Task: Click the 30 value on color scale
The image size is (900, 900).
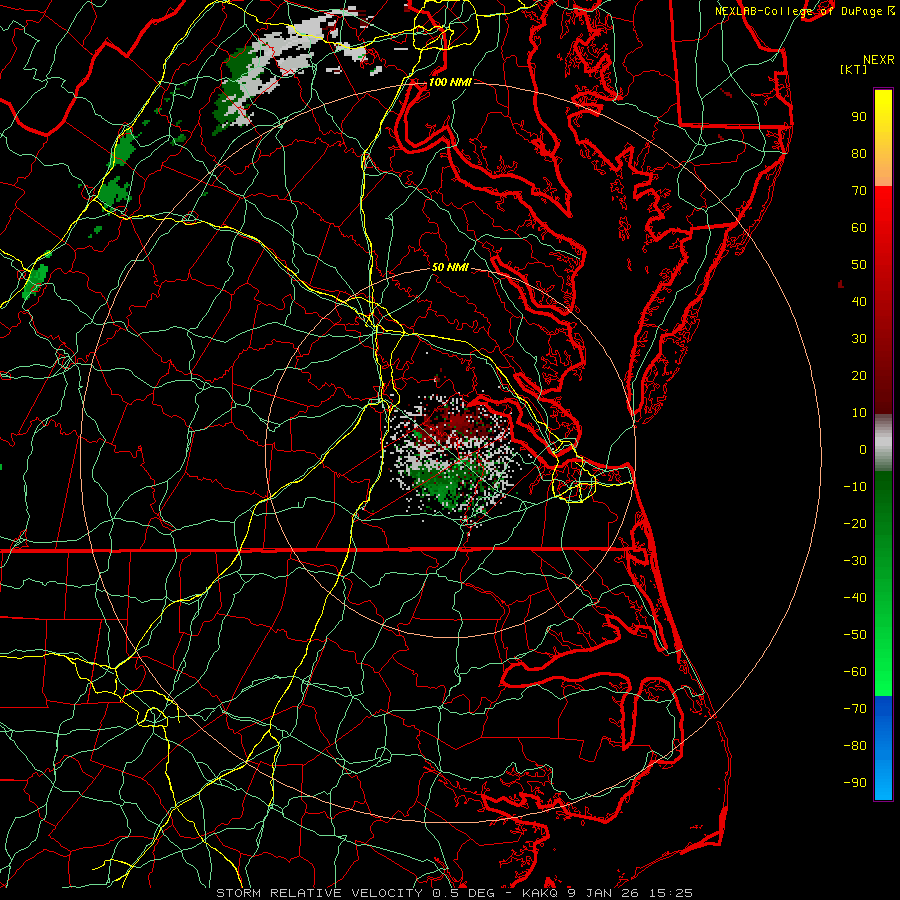Action: pos(859,339)
